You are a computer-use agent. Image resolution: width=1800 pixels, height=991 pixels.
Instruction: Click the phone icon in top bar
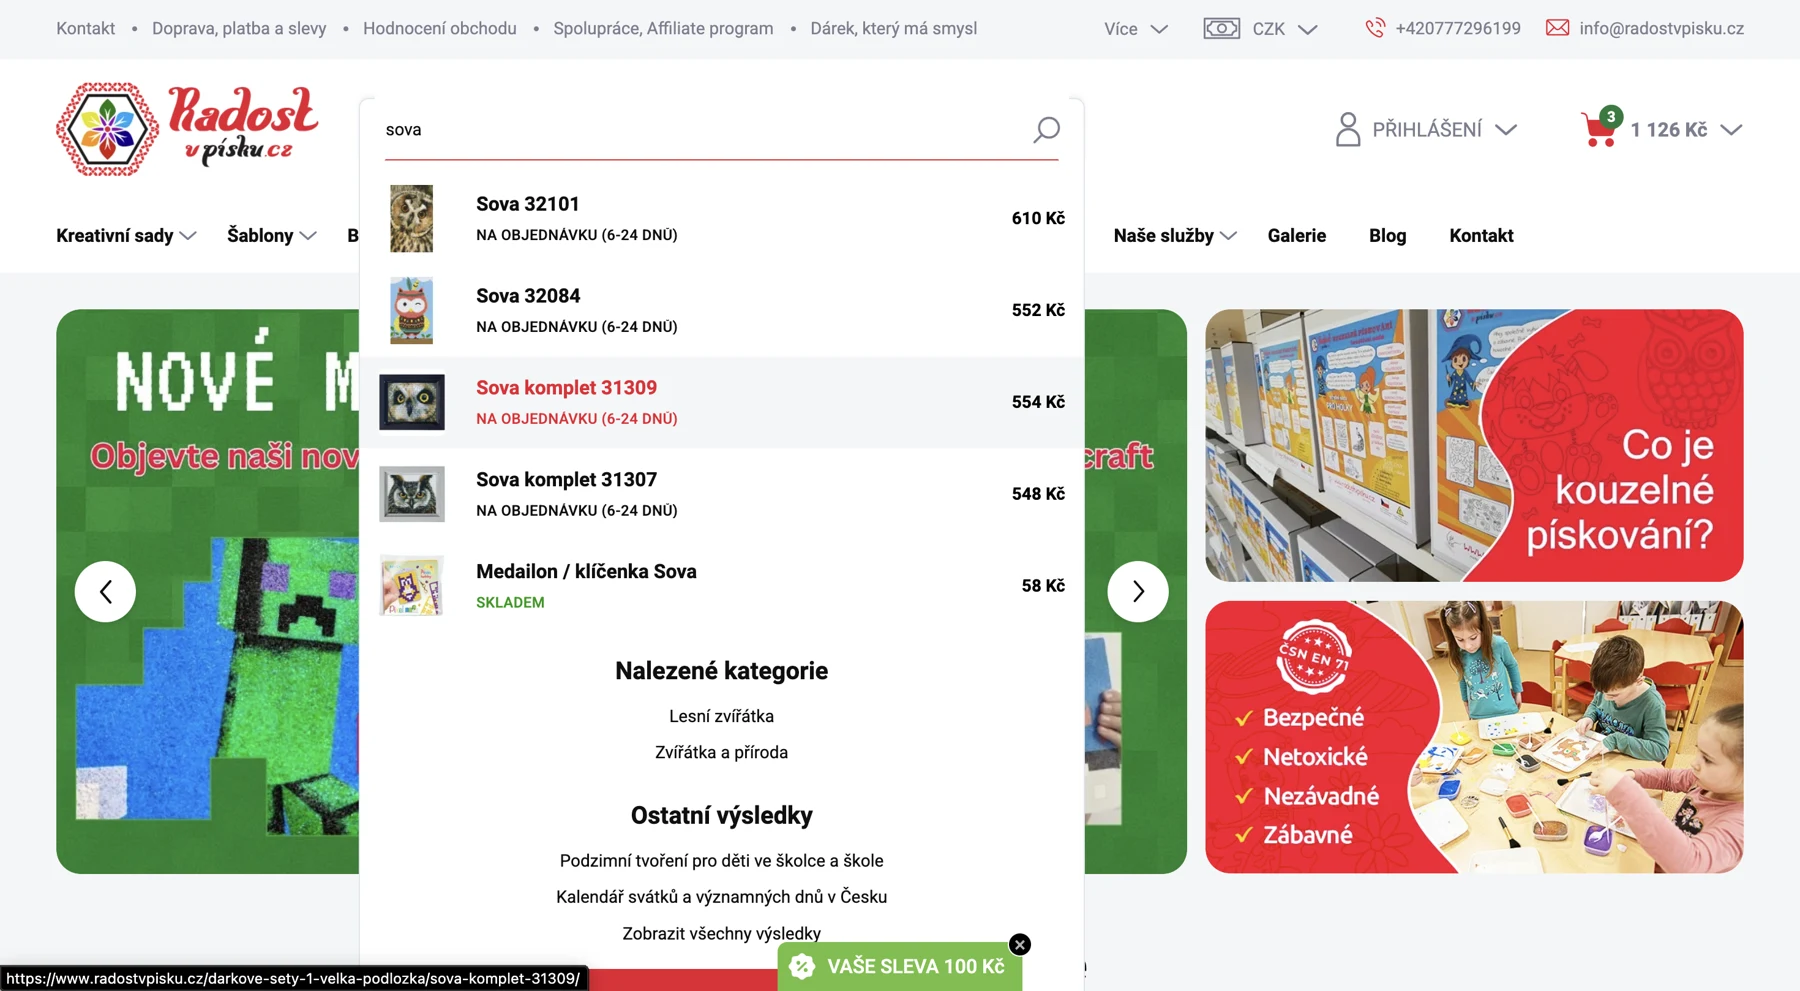click(x=1375, y=28)
